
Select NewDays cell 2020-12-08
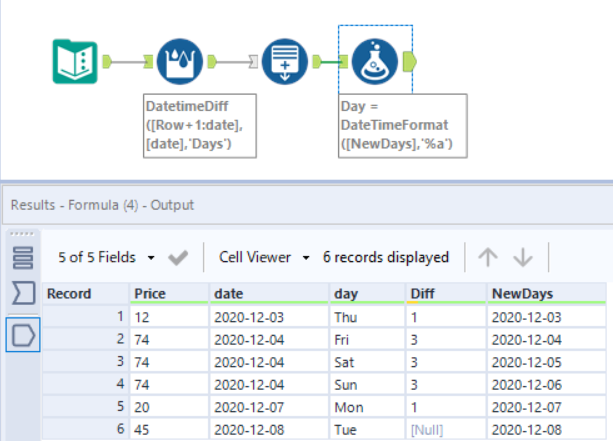547,430
